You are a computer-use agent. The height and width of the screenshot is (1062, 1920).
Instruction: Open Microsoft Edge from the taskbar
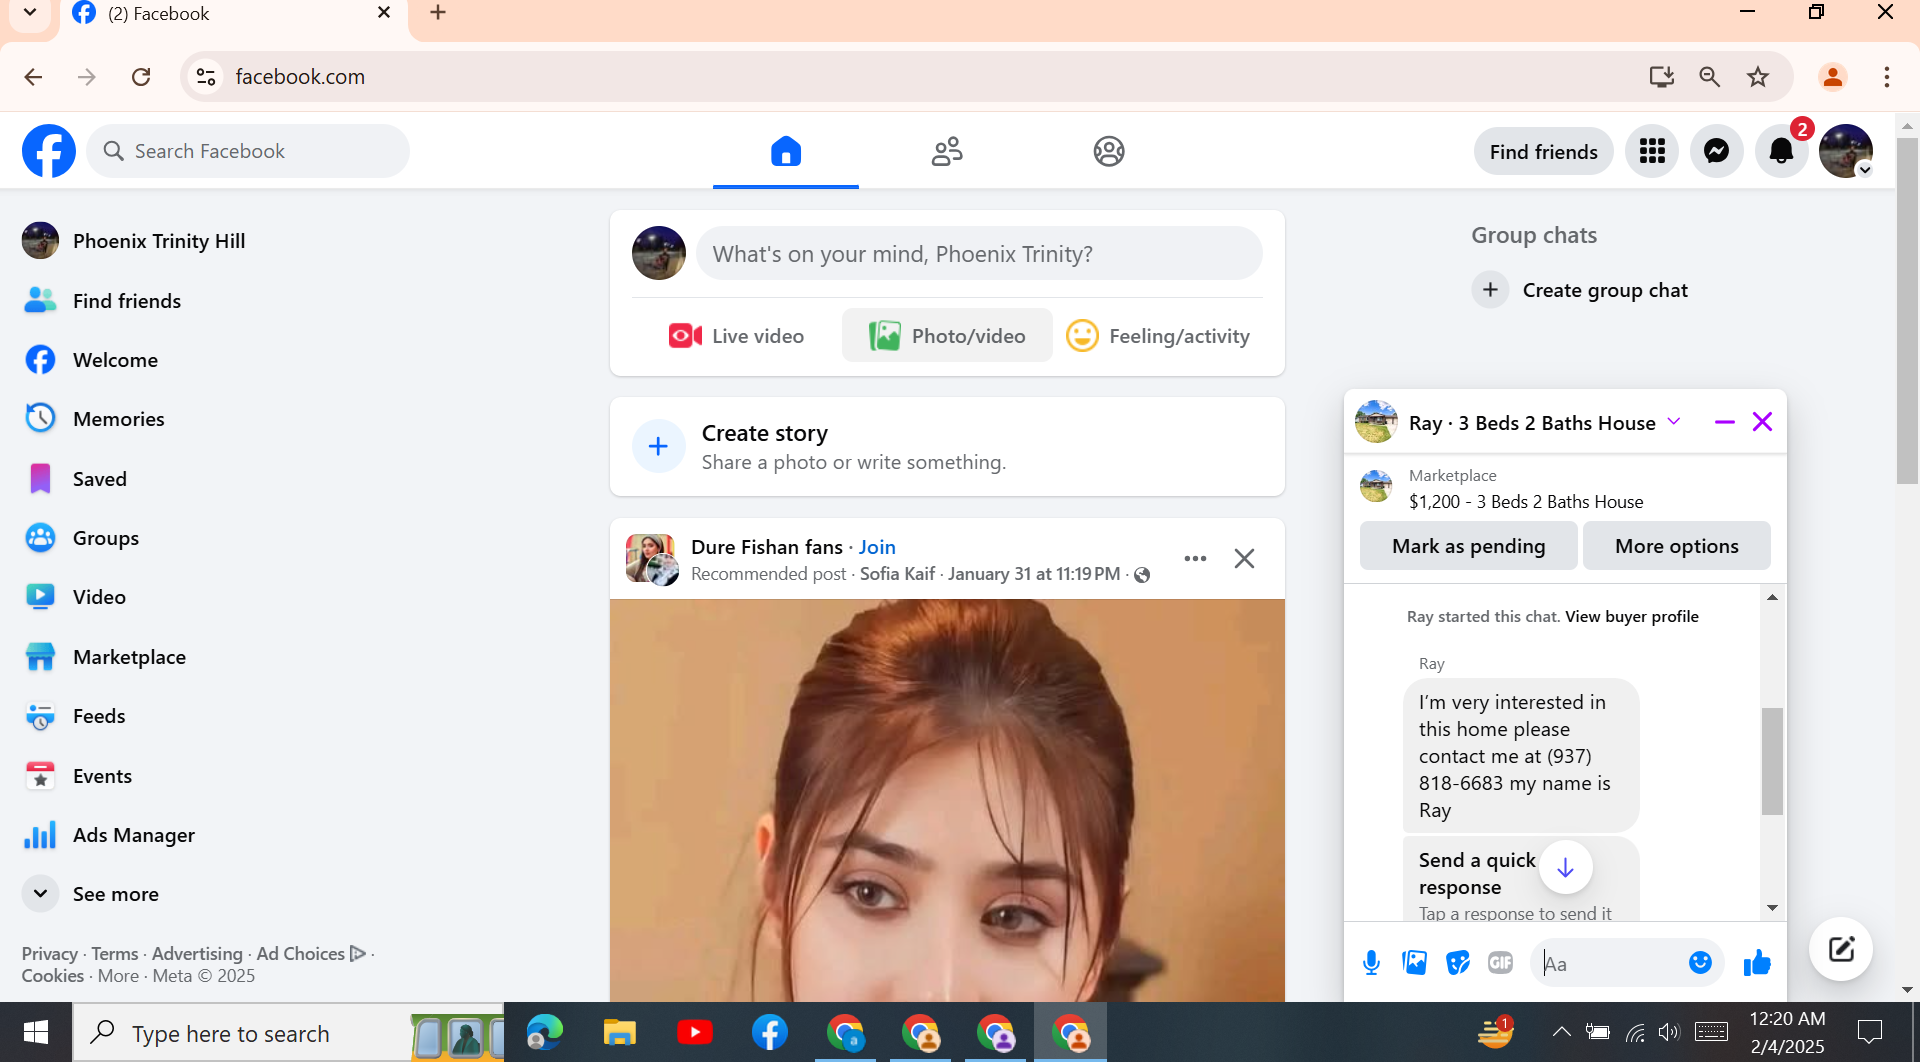coord(544,1032)
